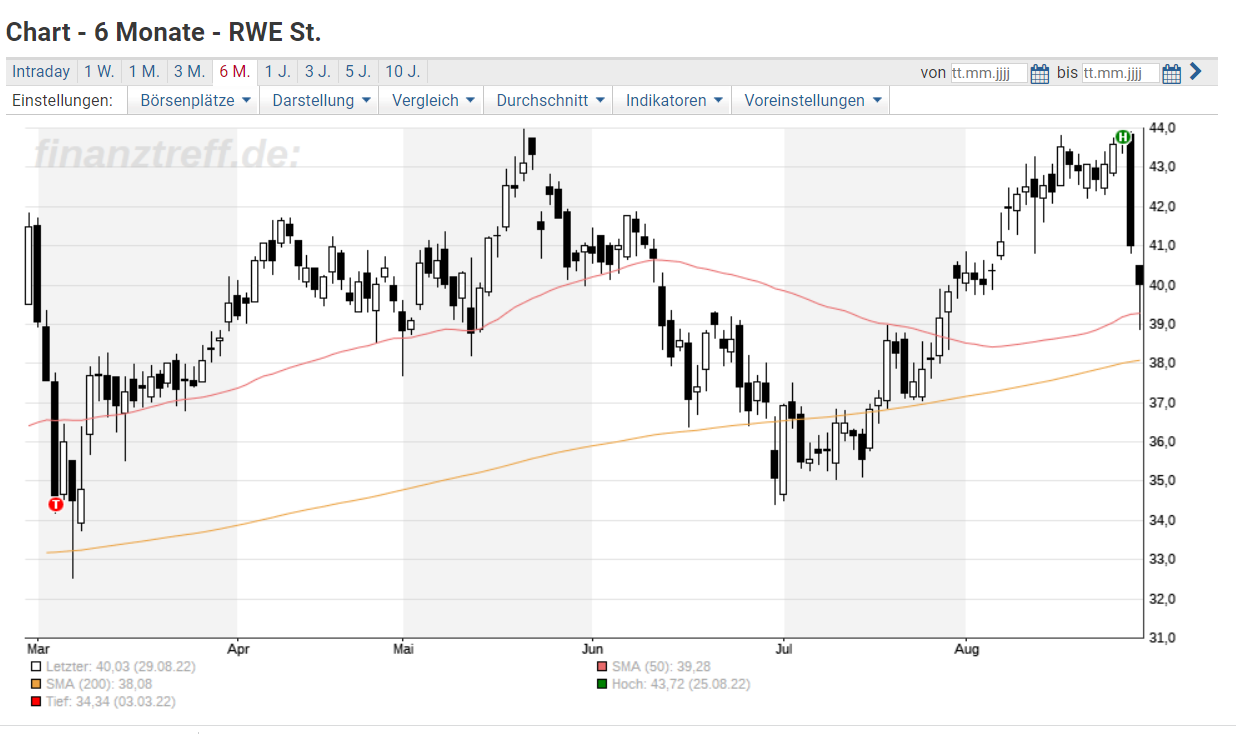Switch to the Intraday tab
This screenshot has width=1236, height=734.
[41, 72]
